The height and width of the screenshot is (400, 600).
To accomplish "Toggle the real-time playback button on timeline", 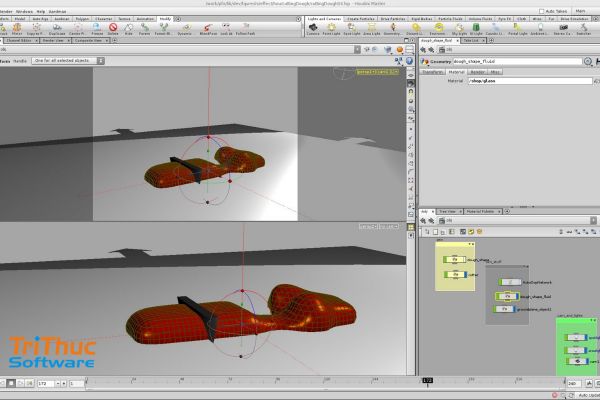I will click(x=29, y=383).
